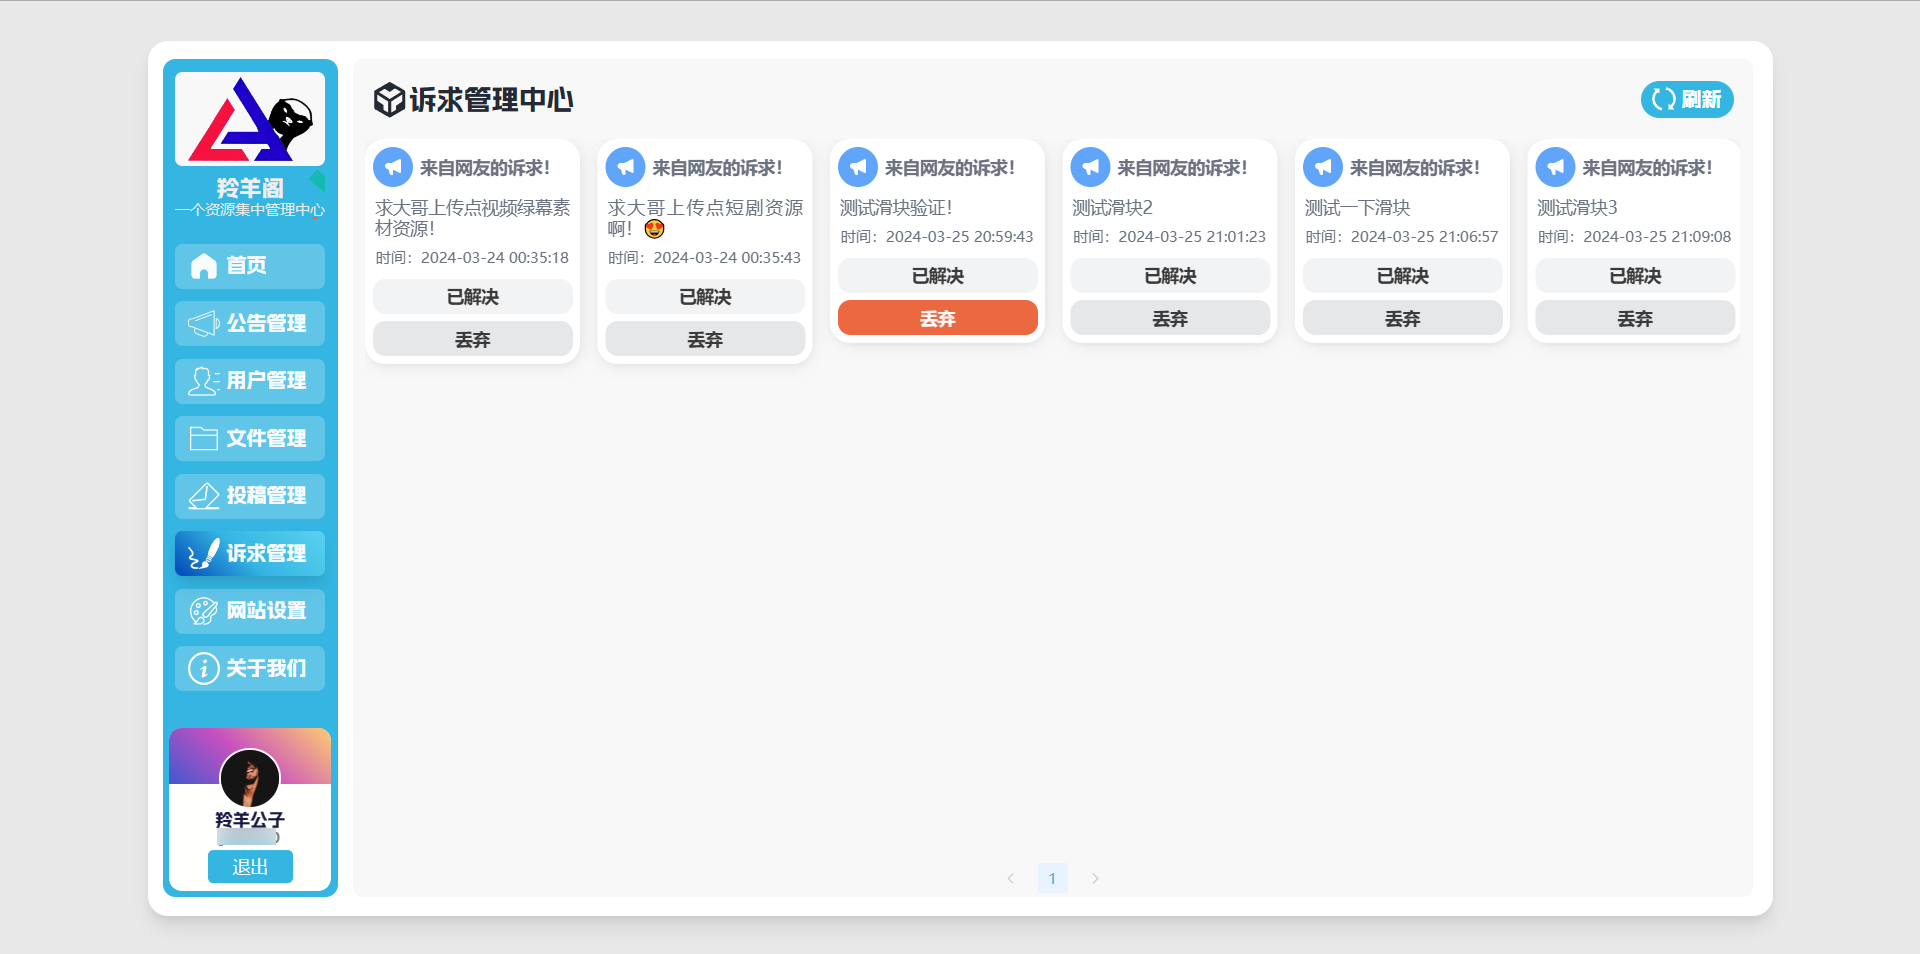Click the refresh icon inside the 刷新 button
1920x954 pixels.
coord(1662,100)
